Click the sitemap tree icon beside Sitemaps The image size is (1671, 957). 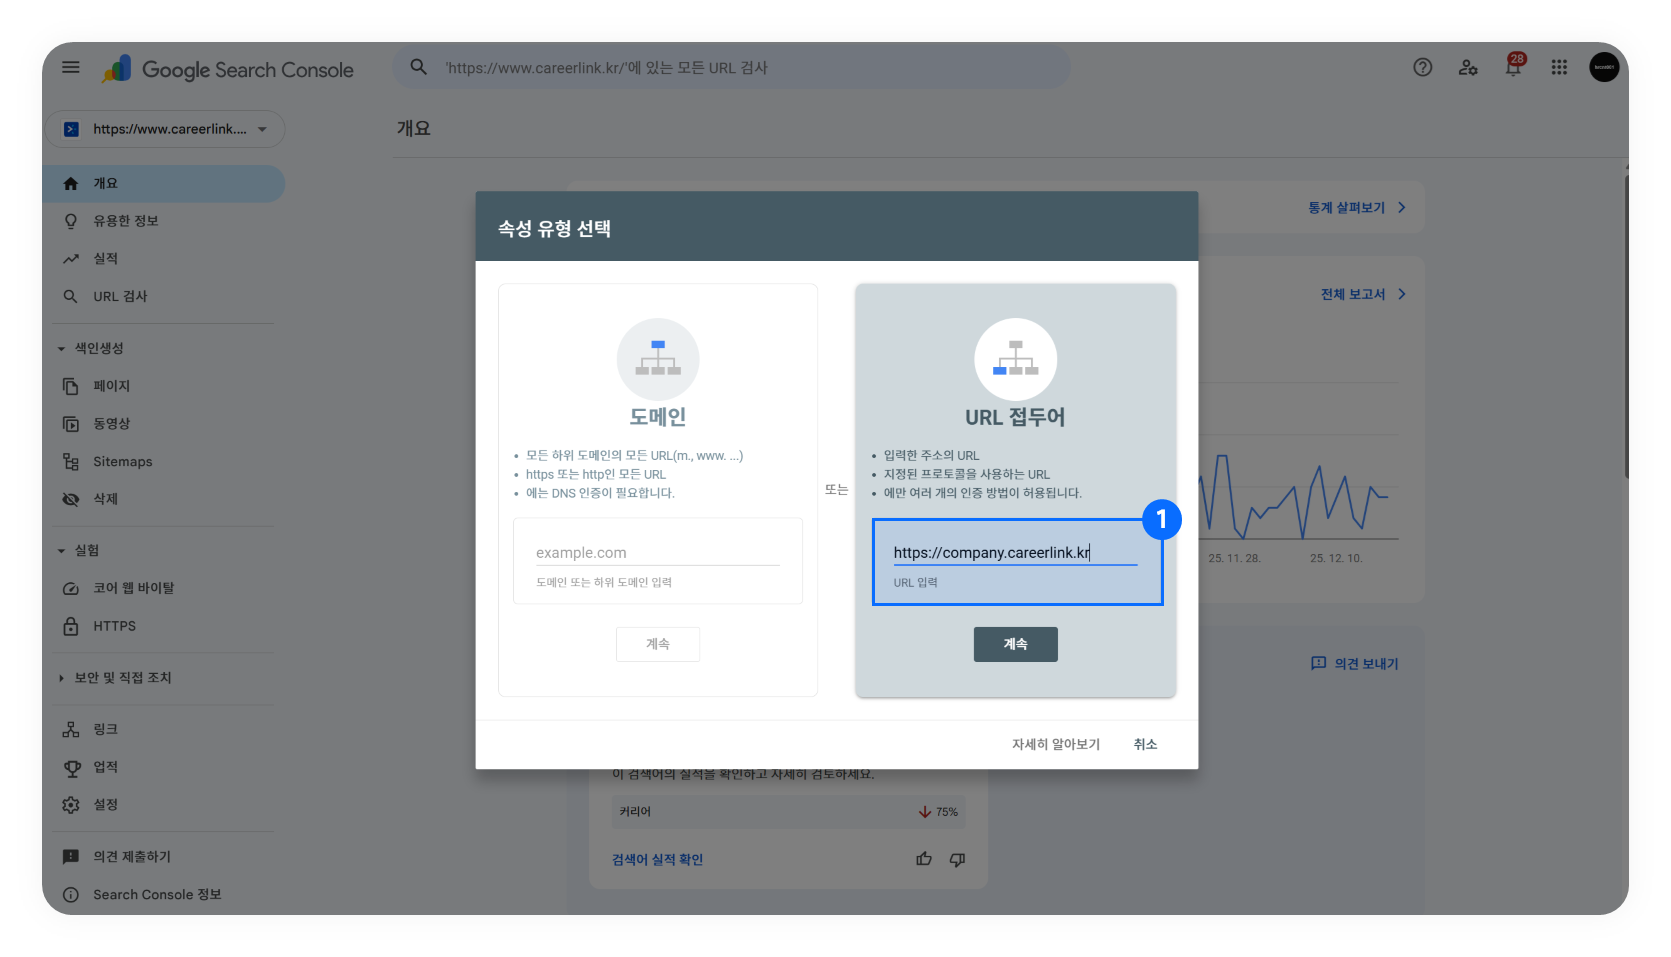(x=71, y=461)
